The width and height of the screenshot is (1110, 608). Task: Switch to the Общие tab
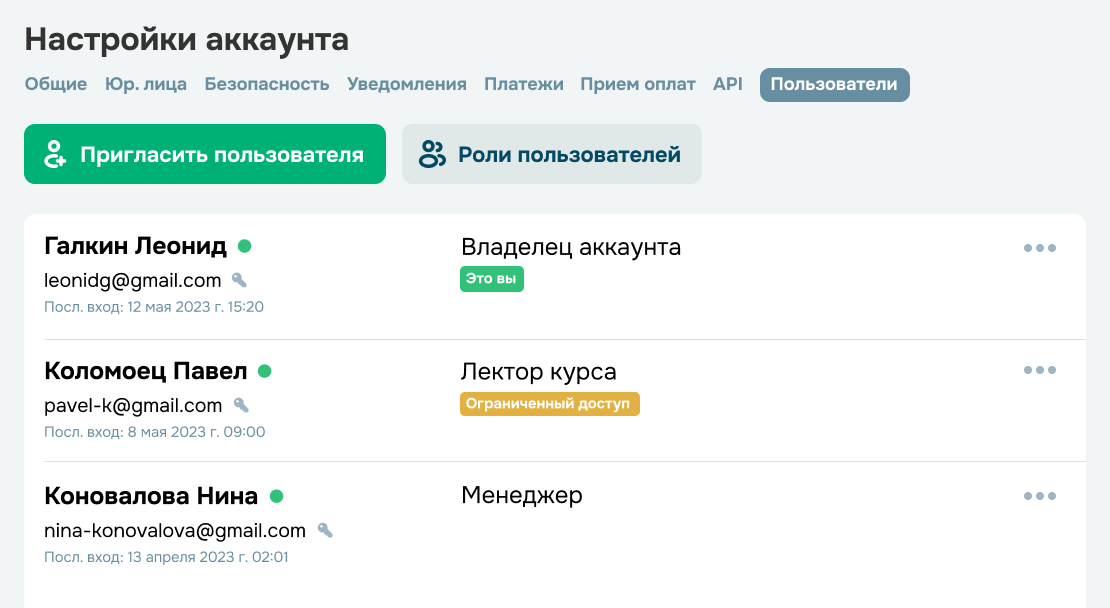[56, 84]
